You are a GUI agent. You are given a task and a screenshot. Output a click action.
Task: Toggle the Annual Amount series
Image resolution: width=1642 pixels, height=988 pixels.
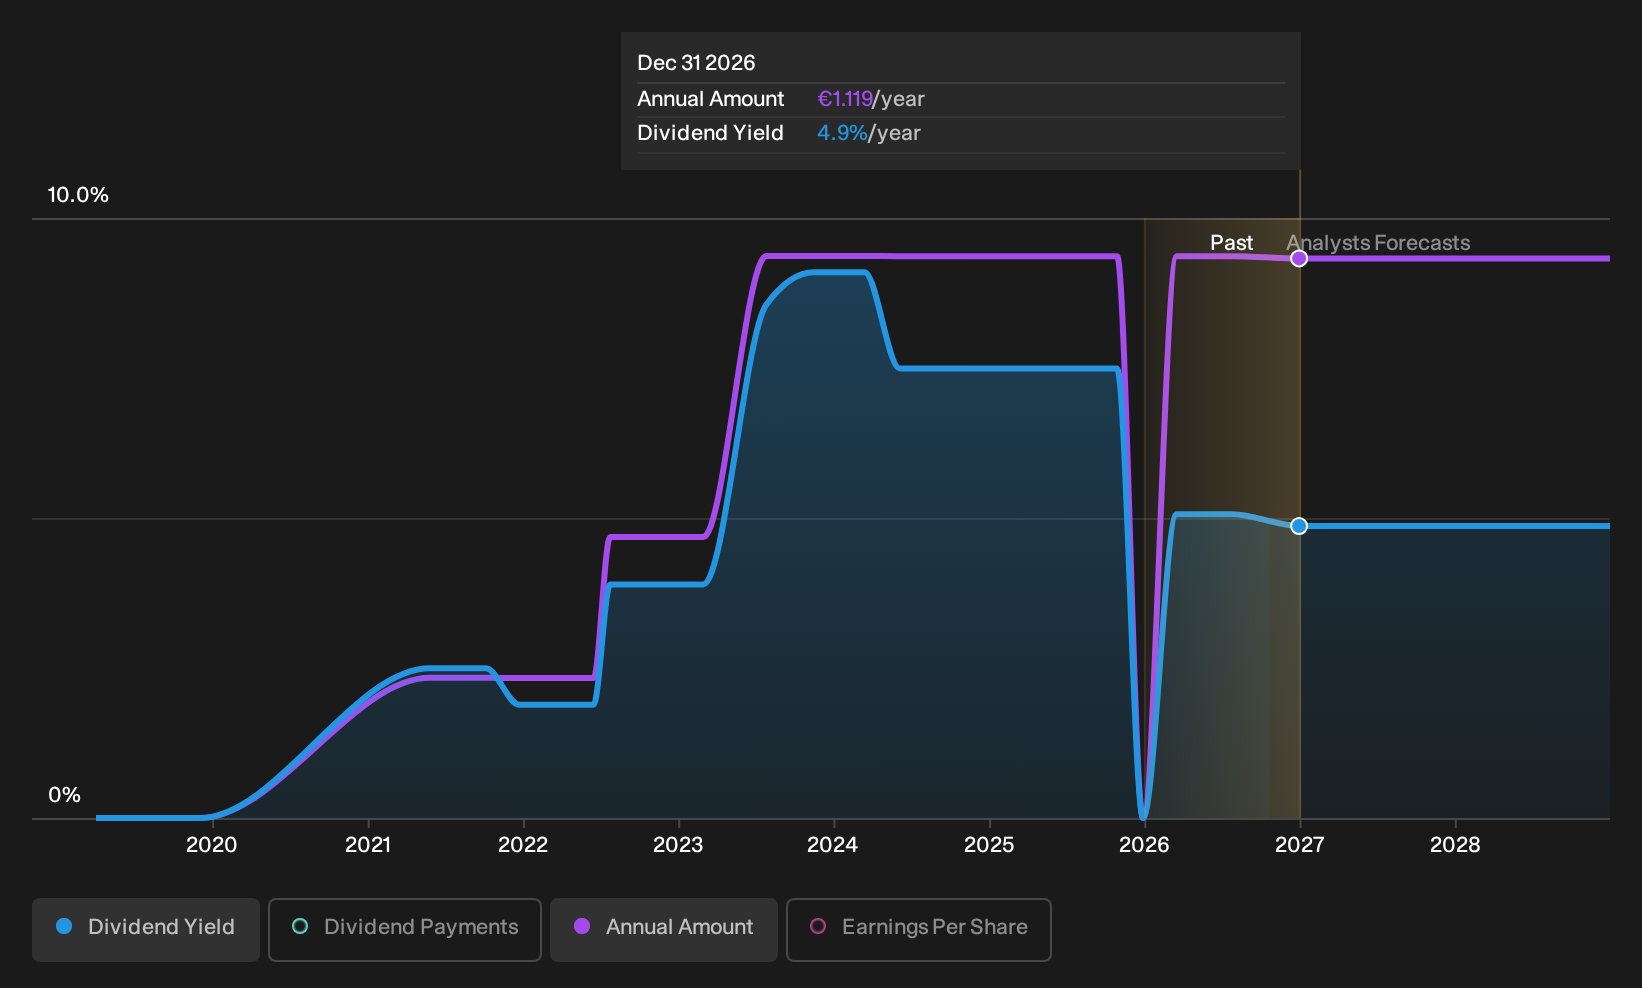664,929
